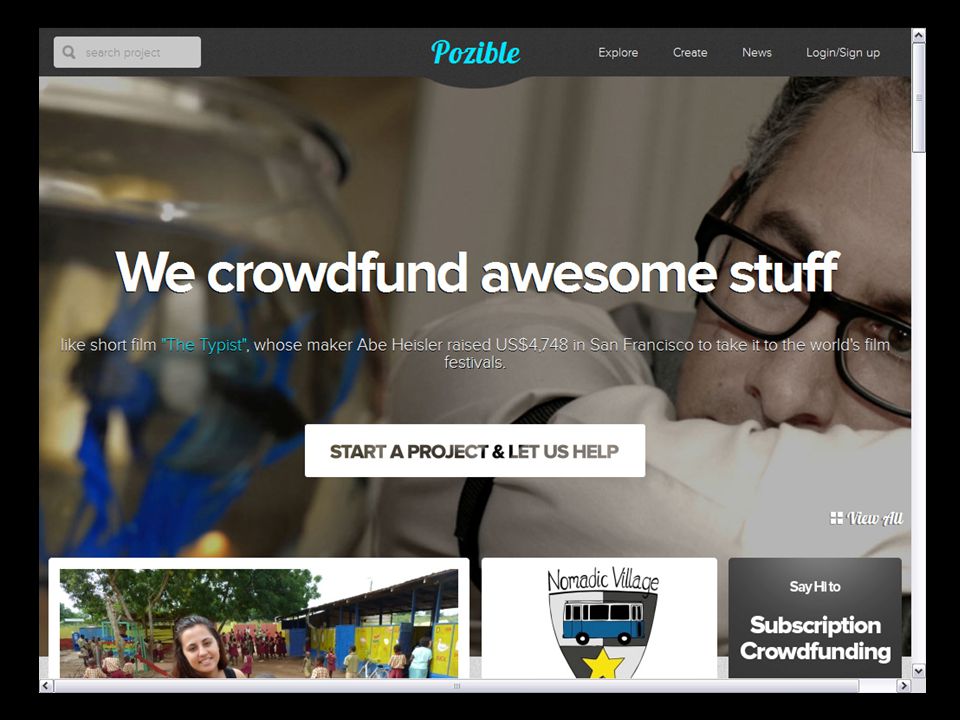The image size is (960, 720).
Task: Go to the News page
Action: (x=757, y=53)
